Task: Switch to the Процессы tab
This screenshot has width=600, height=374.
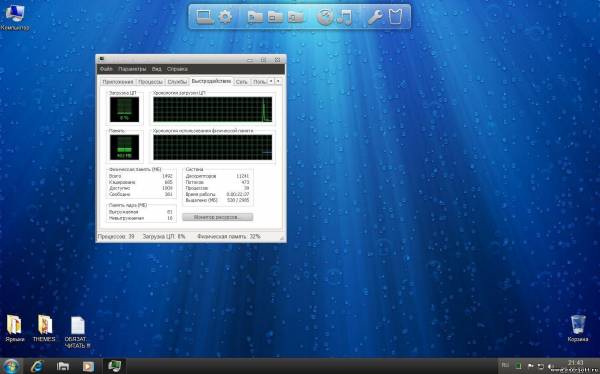Action: pyautogui.click(x=150, y=82)
